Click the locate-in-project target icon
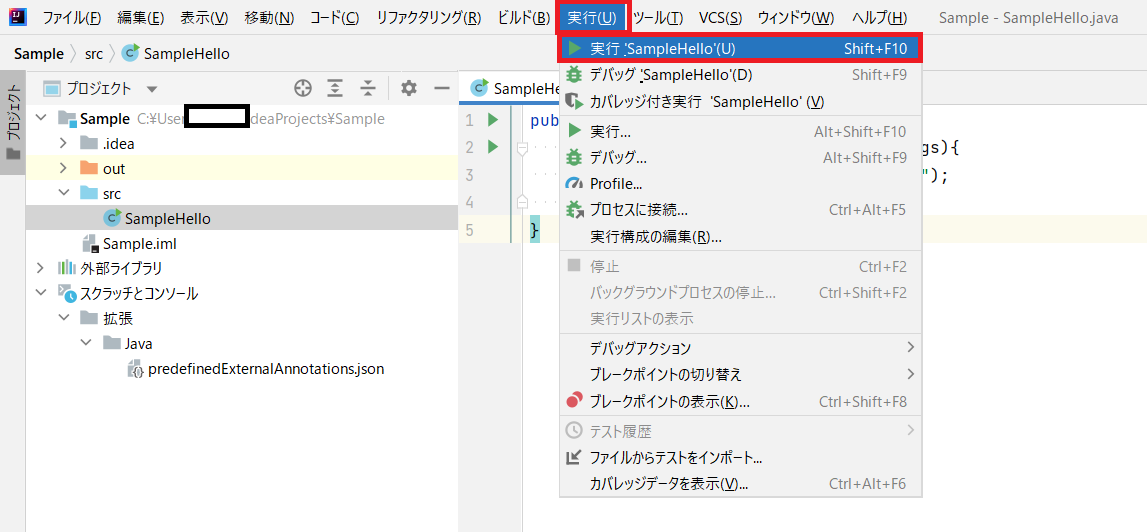 coord(302,88)
